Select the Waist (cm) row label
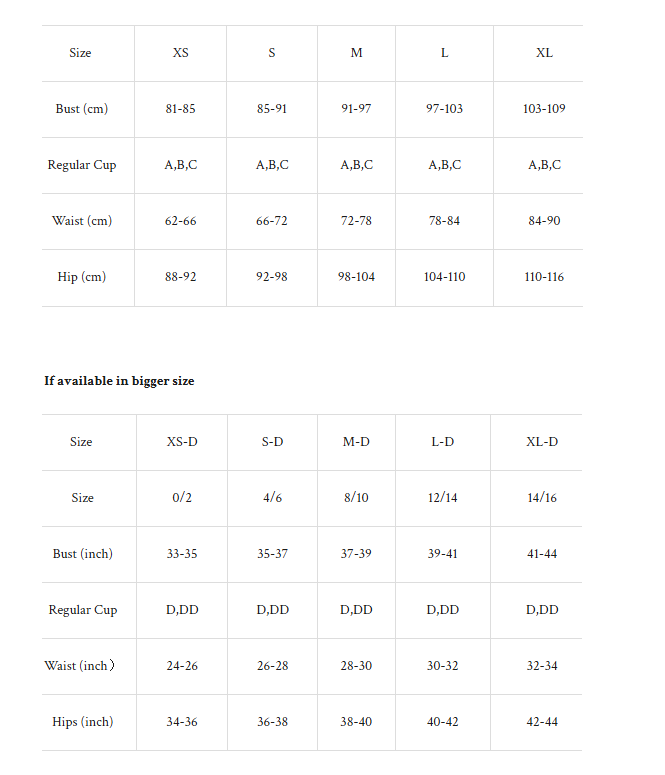Screen dimensions: 665x775 [82, 221]
